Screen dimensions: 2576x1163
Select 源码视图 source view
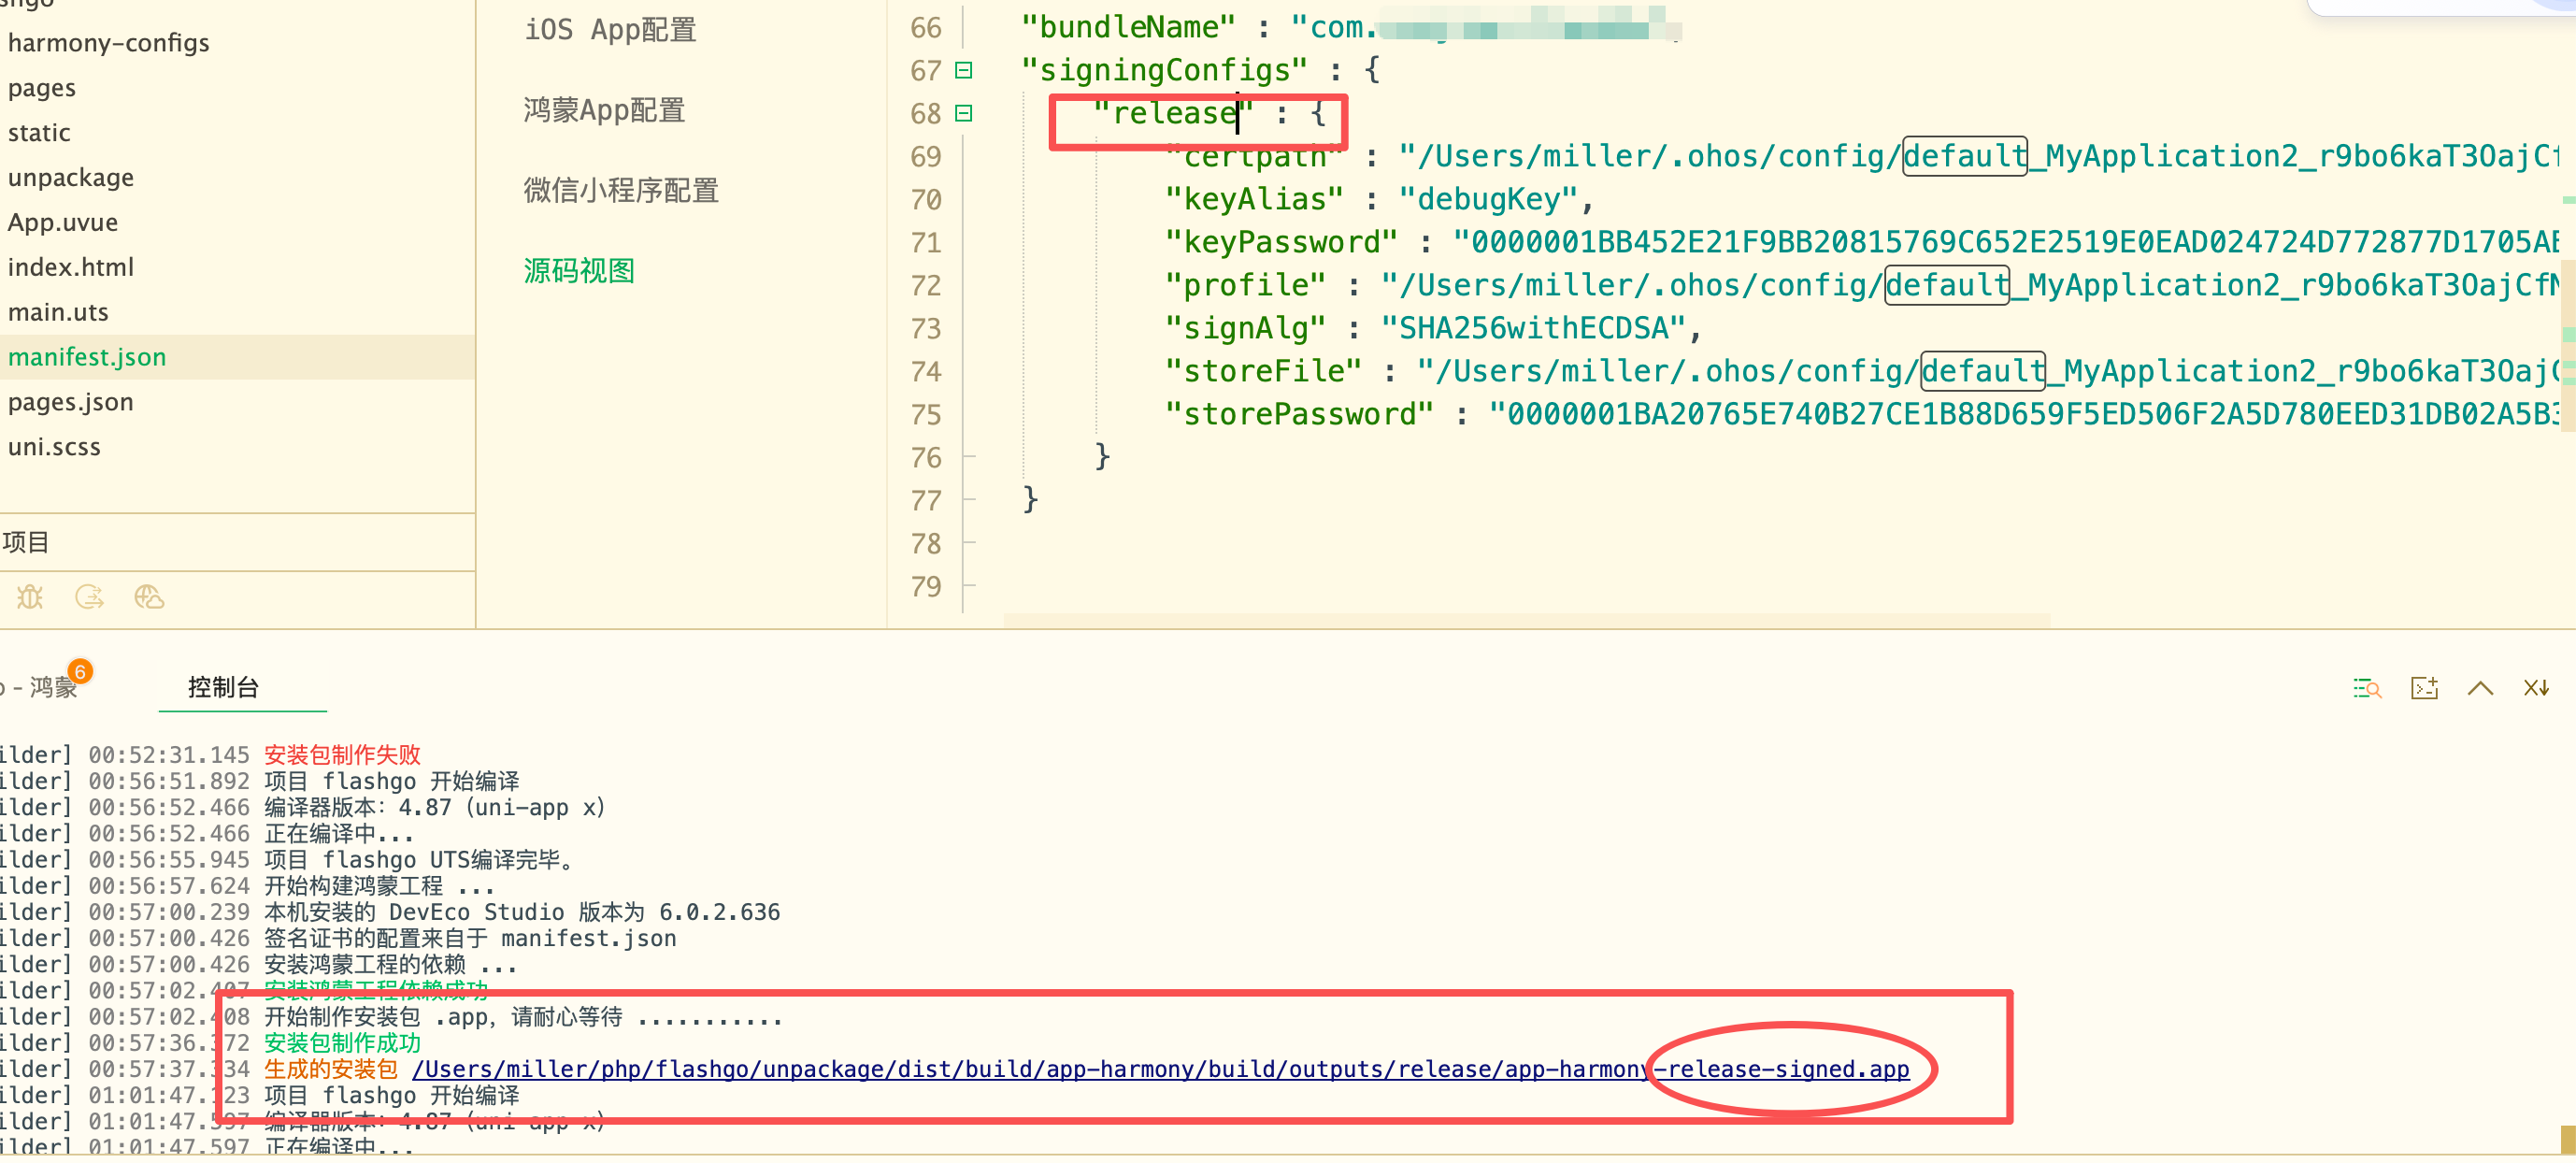[x=579, y=271]
